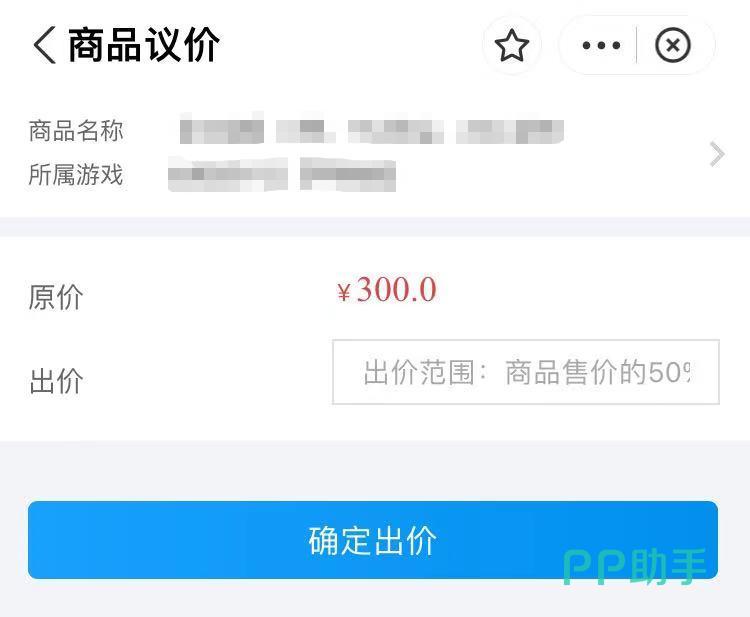This screenshot has height=617, width=750.
Task: Tap the PP助手 watermark logo
Action: click(634, 567)
